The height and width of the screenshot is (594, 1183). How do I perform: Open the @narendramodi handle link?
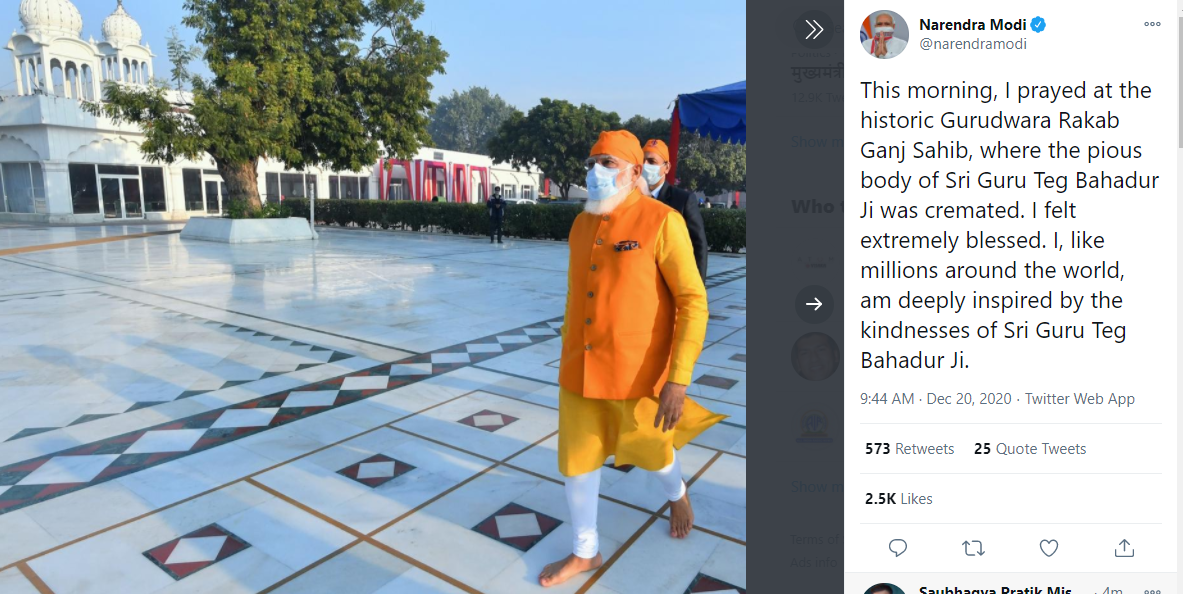[x=973, y=44]
